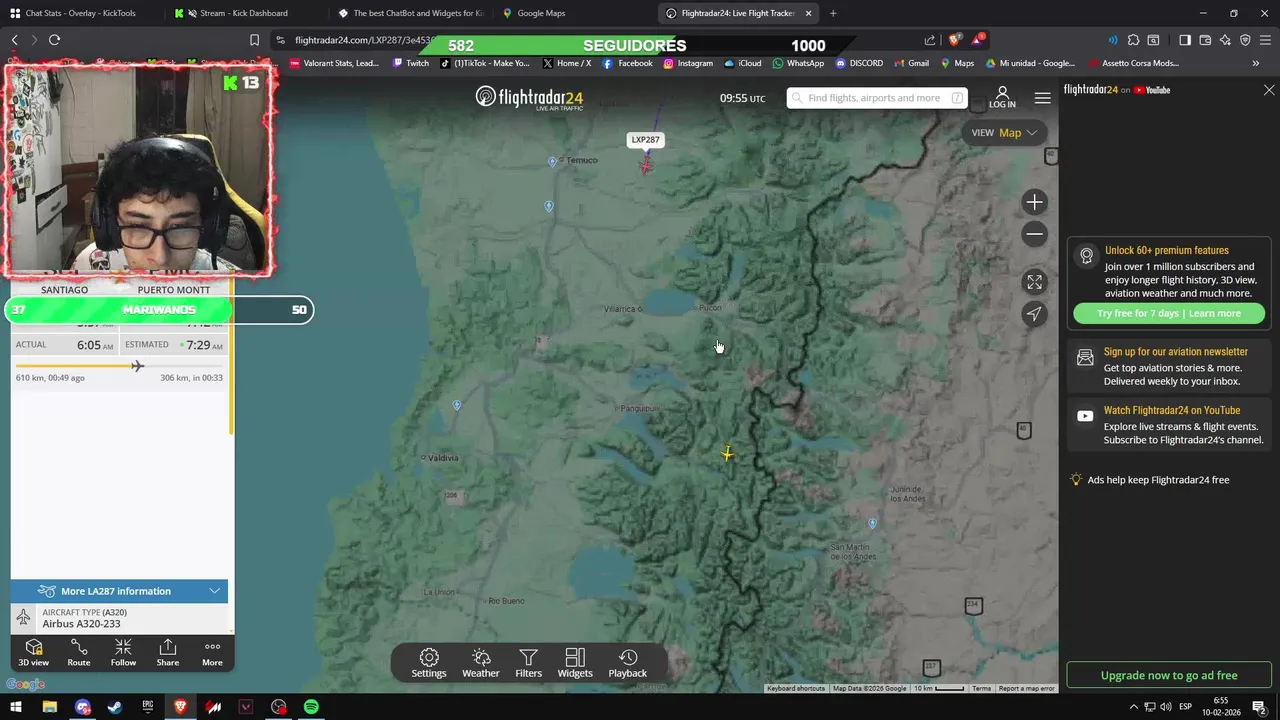The width and height of the screenshot is (1280, 720).
Task: Reload the page in browser toolbar
Action: pyautogui.click(x=54, y=40)
